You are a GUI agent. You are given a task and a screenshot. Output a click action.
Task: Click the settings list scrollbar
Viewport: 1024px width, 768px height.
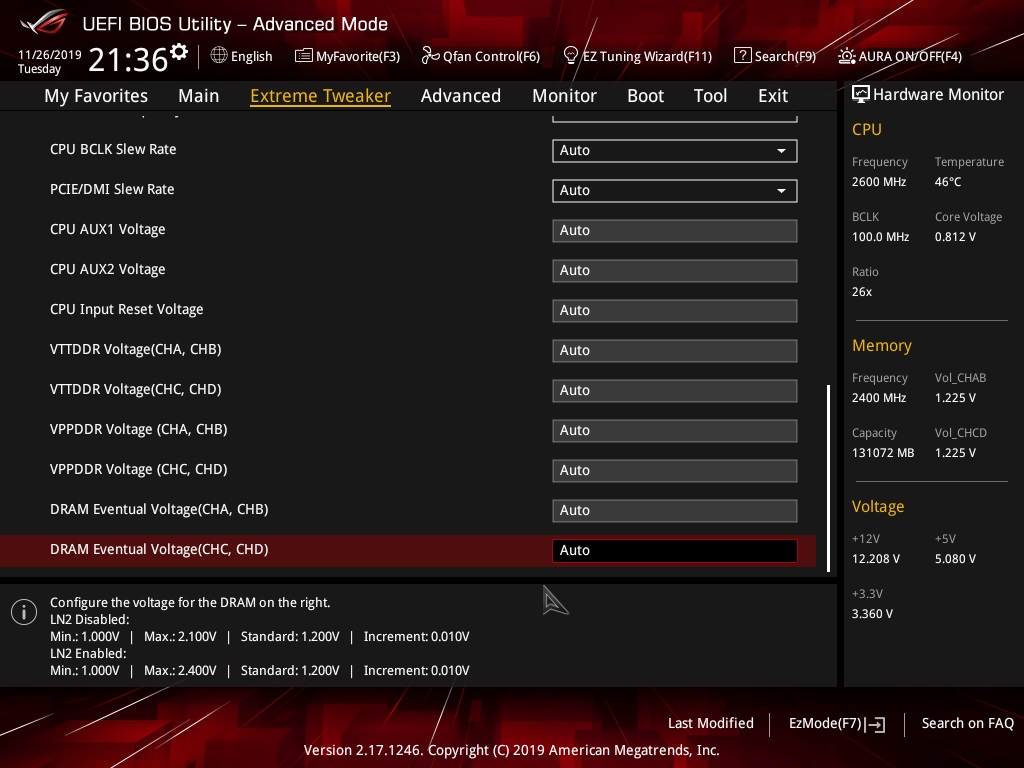pyautogui.click(x=828, y=479)
